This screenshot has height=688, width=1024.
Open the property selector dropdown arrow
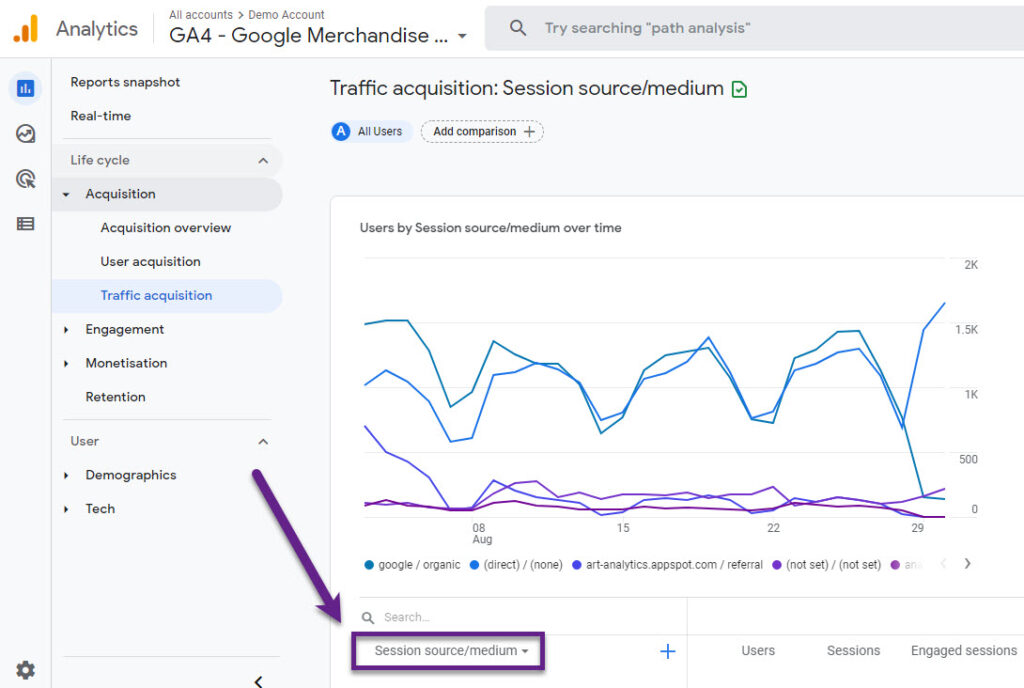(x=462, y=36)
